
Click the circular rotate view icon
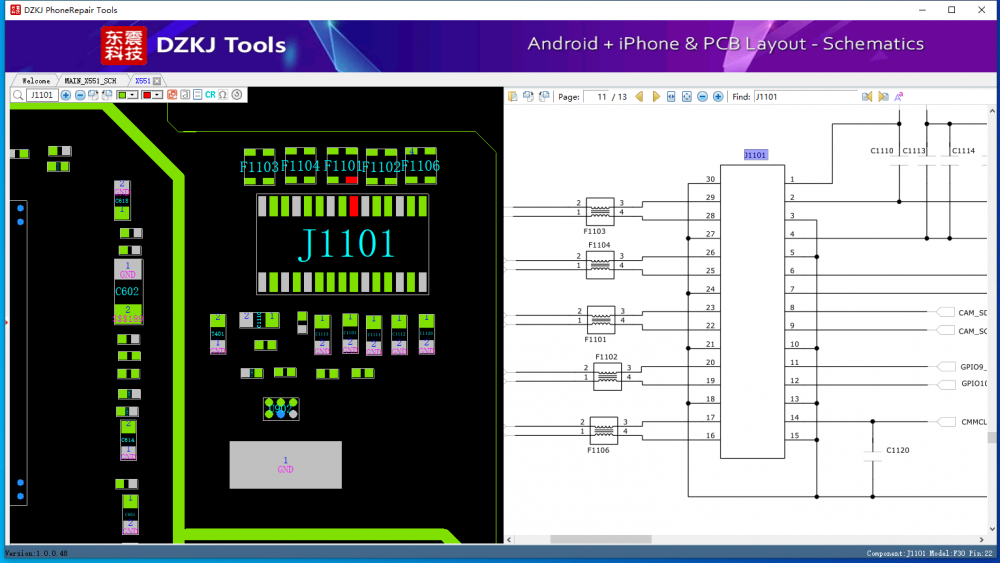click(237, 95)
